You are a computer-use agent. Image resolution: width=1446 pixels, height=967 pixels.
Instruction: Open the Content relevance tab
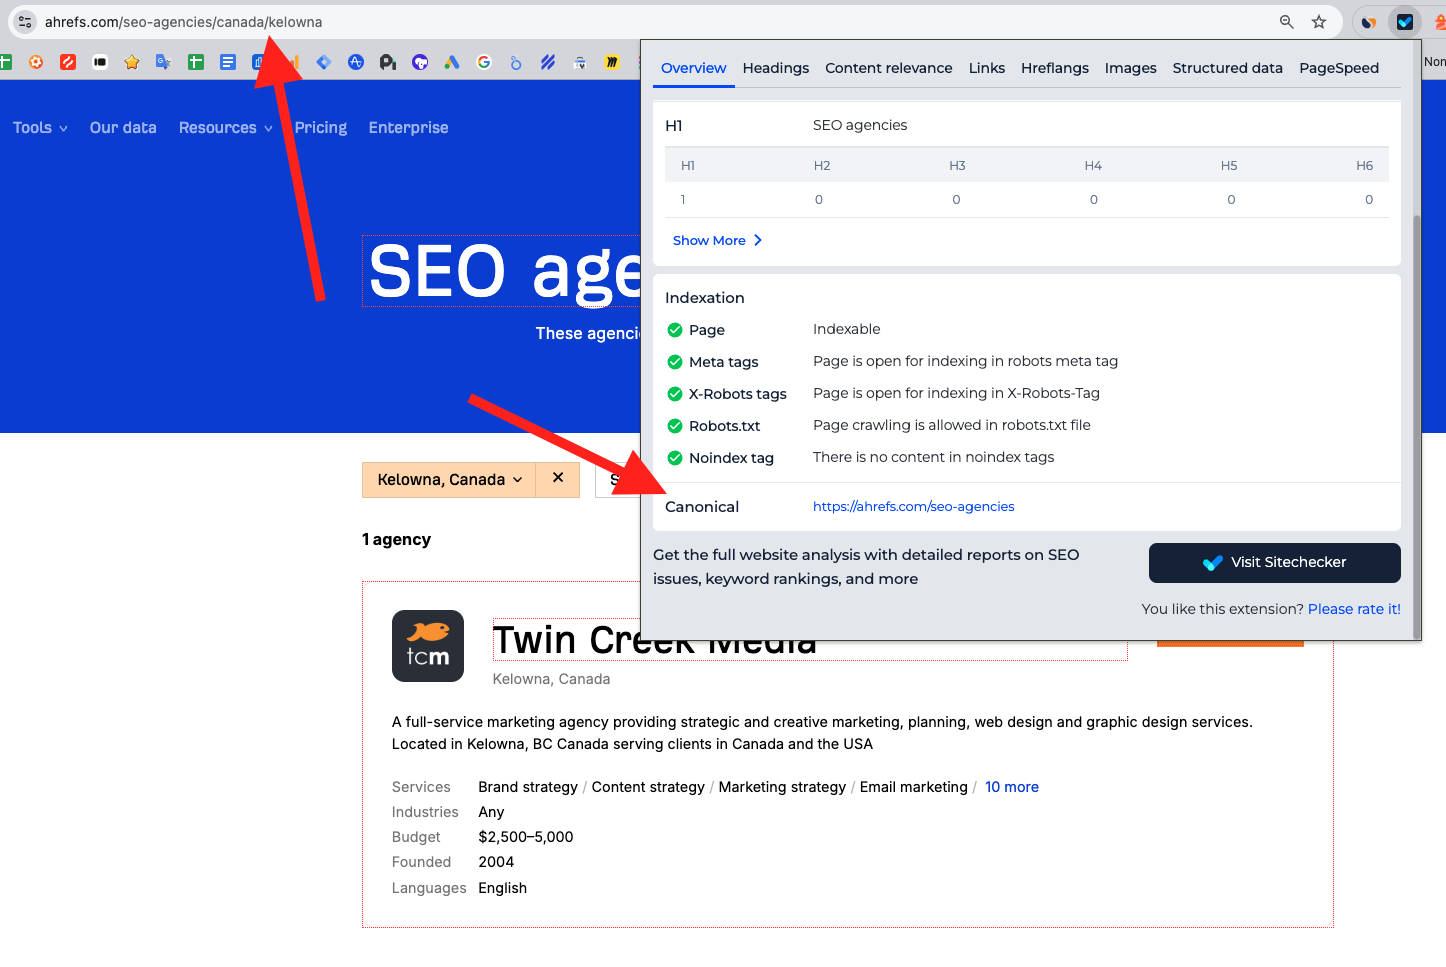click(889, 68)
